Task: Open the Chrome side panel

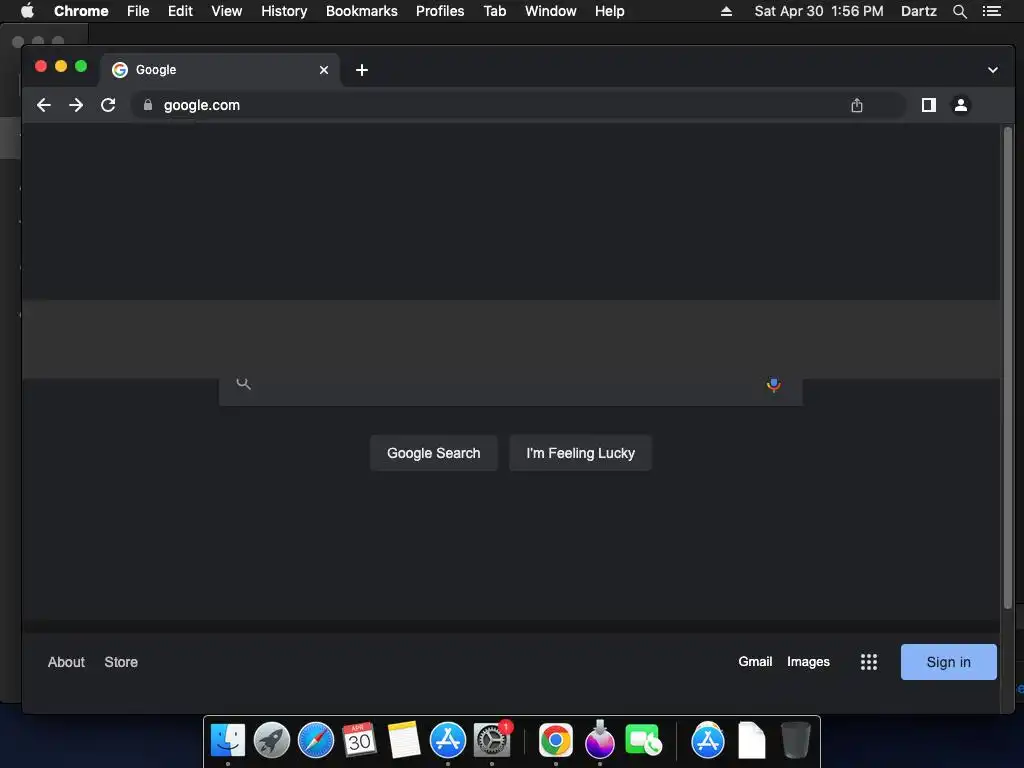Action: pyautogui.click(x=928, y=105)
